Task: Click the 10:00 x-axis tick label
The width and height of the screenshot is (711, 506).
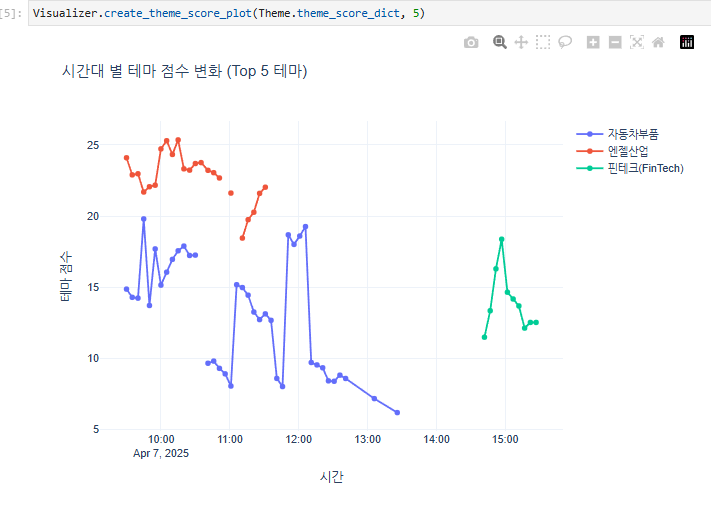Action: (161, 439)
